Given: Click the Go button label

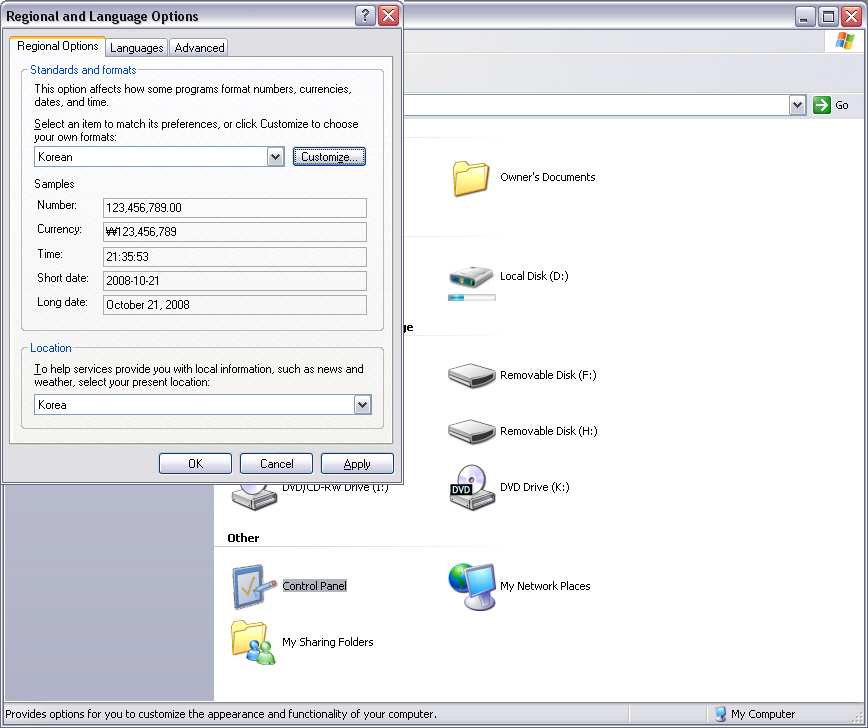Looking at the screenshot, I should tap(841, 105).
